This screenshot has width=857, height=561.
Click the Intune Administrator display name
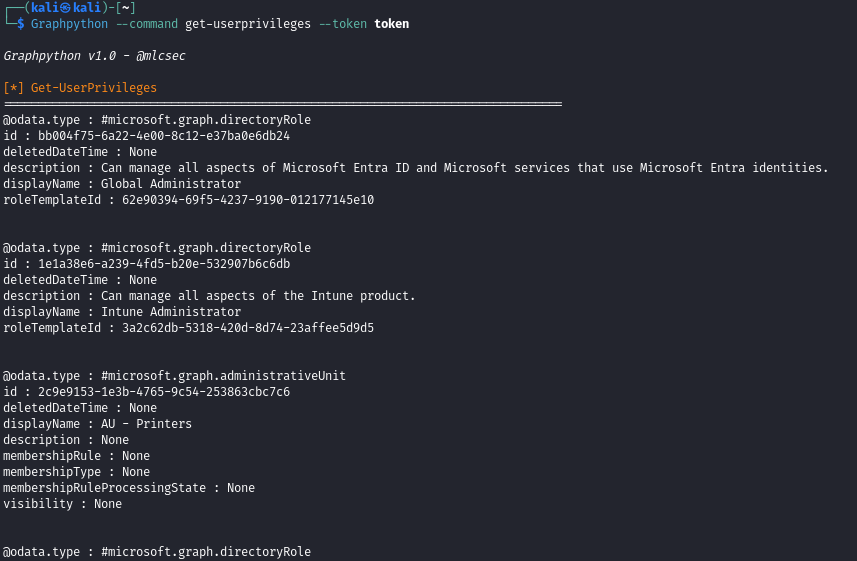click(x=171, y=312)
